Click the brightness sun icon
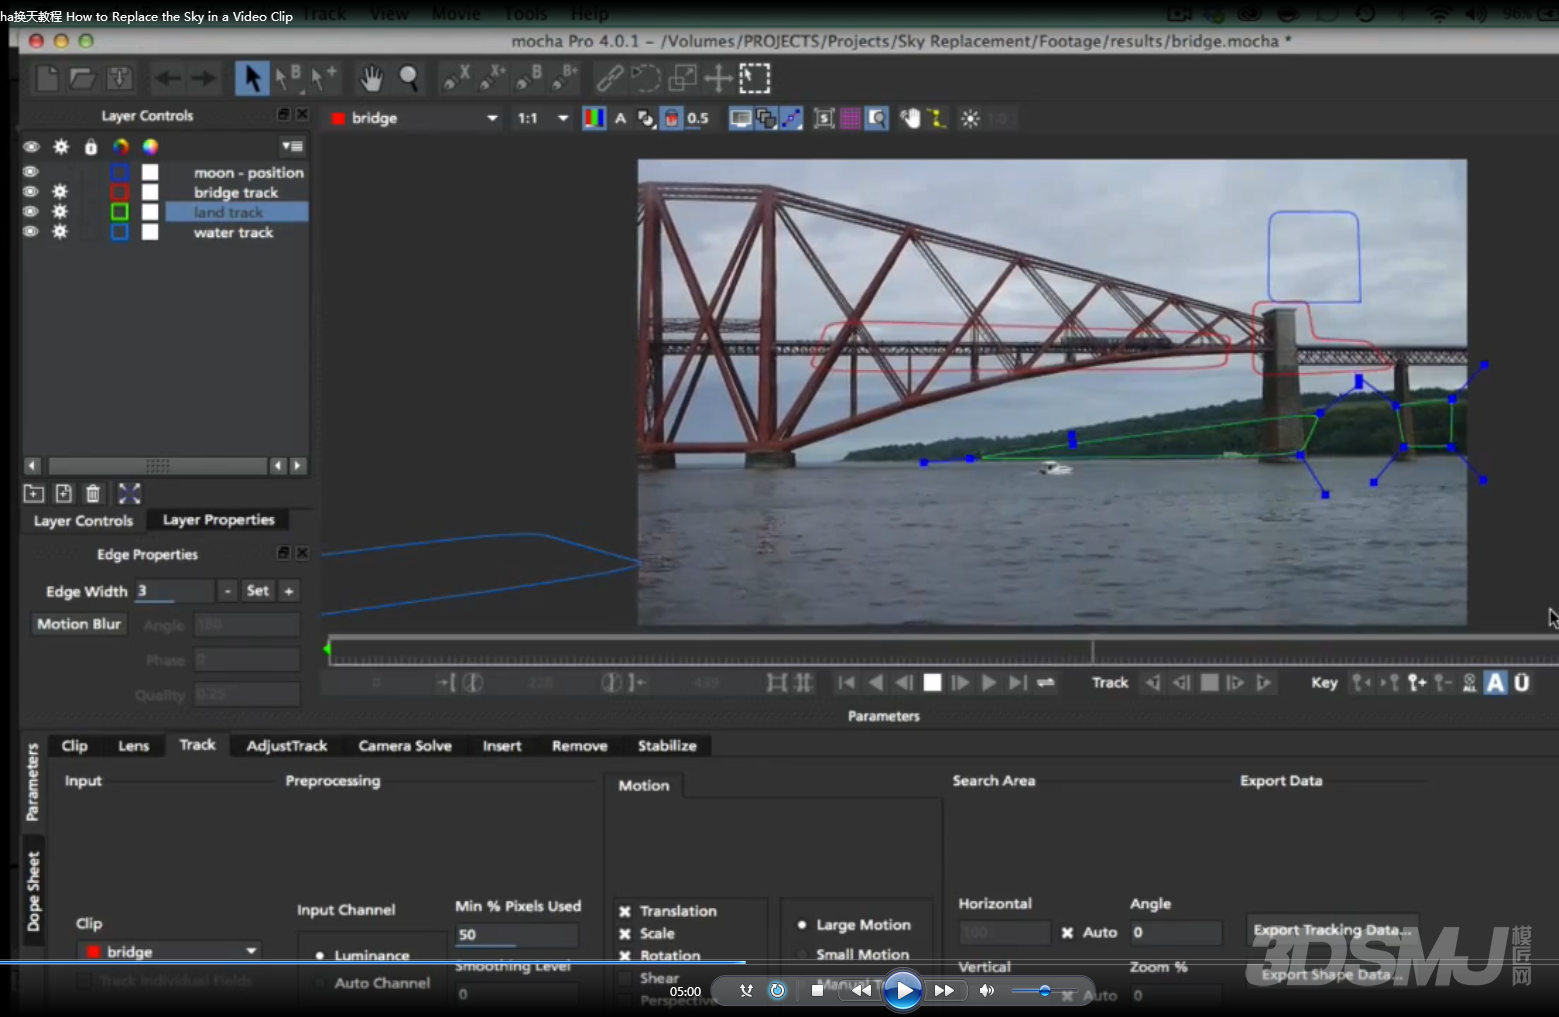 click(x=970, y=119)
